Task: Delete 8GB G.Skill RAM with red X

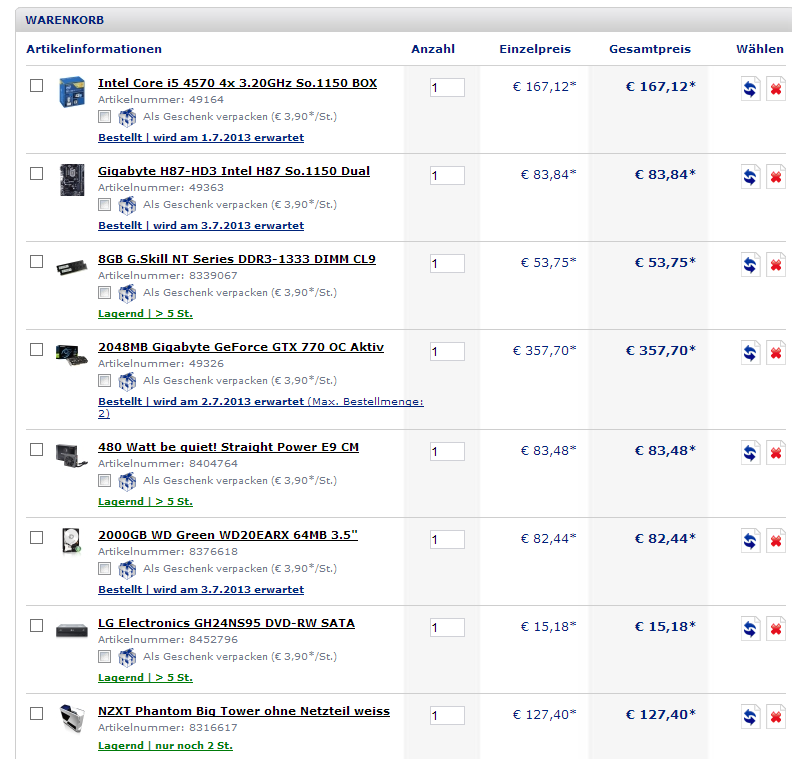Action: 776,265
